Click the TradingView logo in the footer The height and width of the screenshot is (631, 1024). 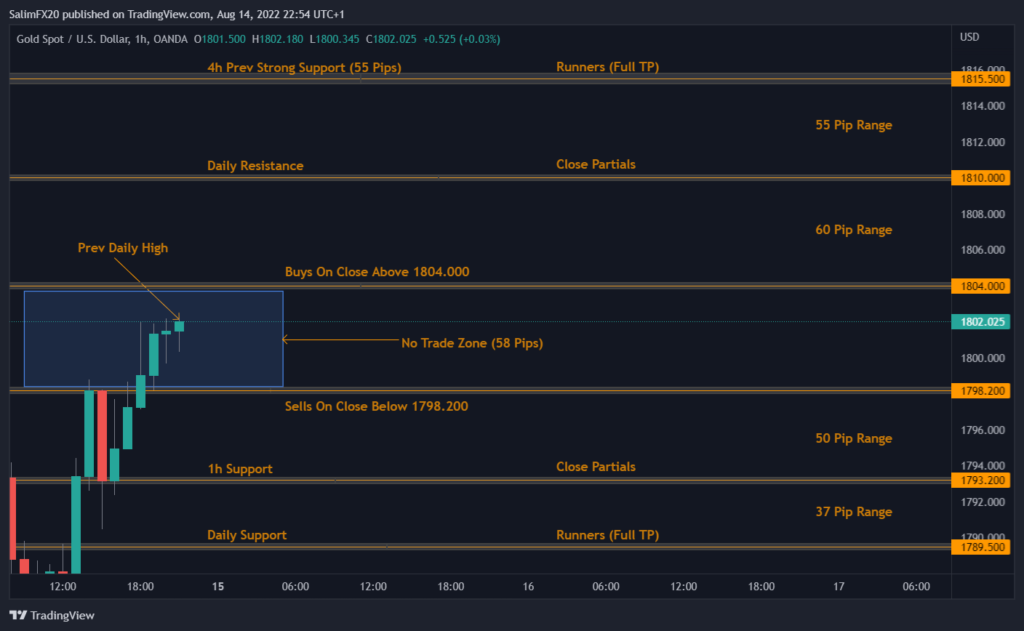point(52,615)
